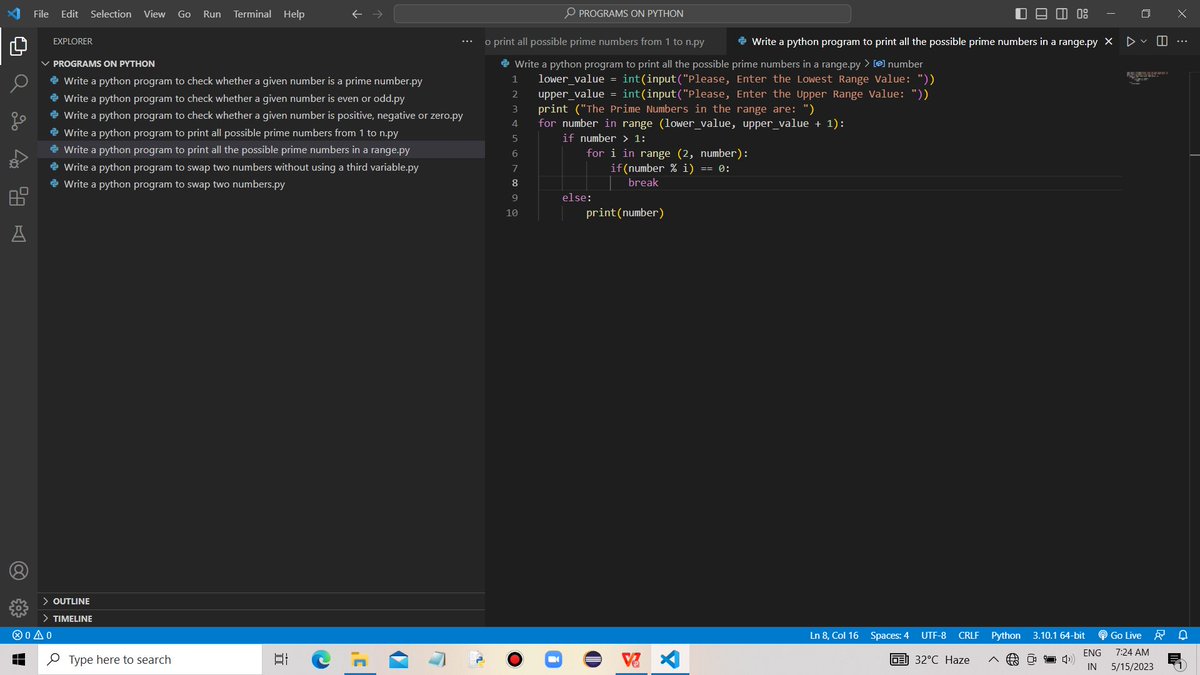
Task: Open the Run and Debug view
Action: (x=19, y=158)
